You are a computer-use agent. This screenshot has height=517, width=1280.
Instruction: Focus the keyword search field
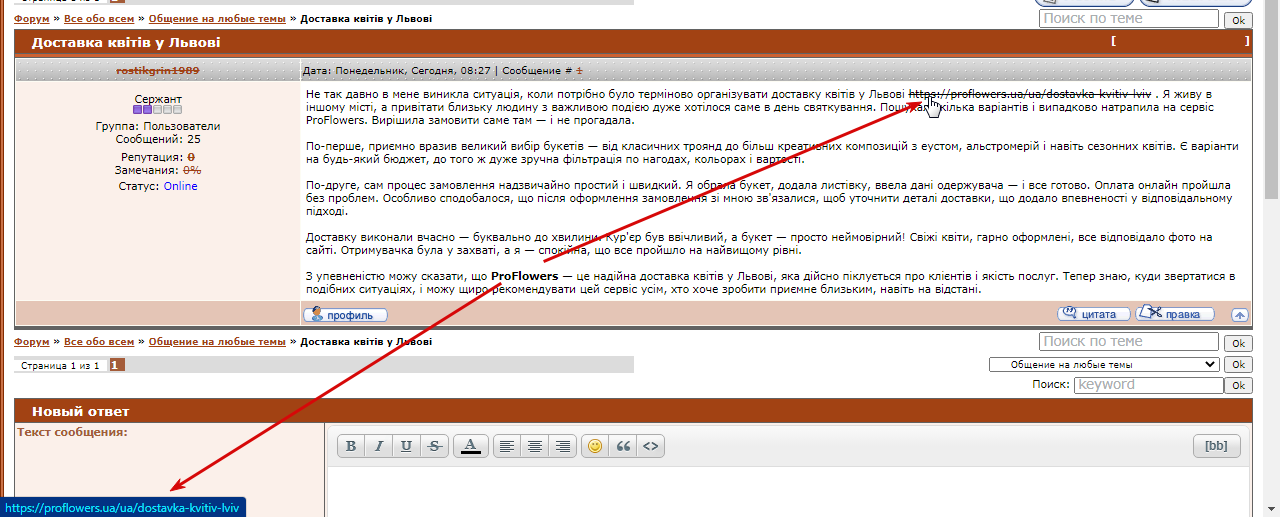tap(1149, 385)
